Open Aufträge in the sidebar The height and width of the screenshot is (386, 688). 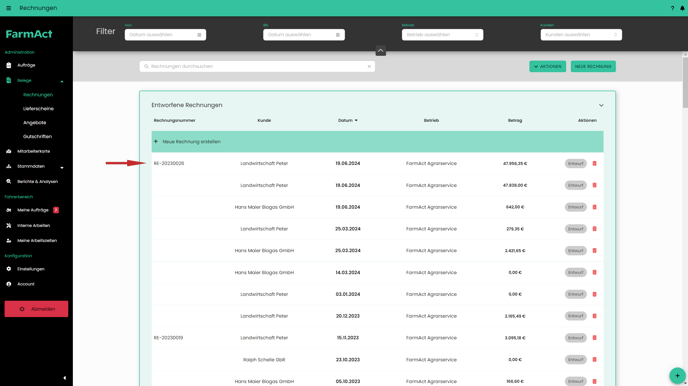26,65
